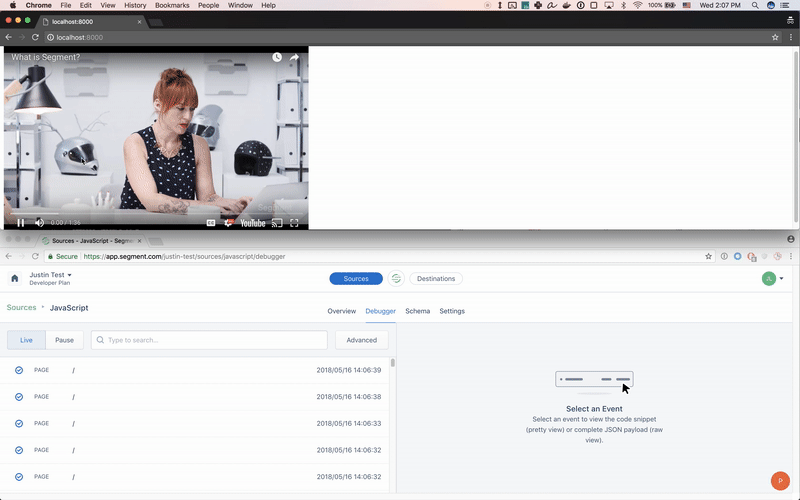Bookmark localhost page with star
The image size is (800, 500).
click(775, 37)
